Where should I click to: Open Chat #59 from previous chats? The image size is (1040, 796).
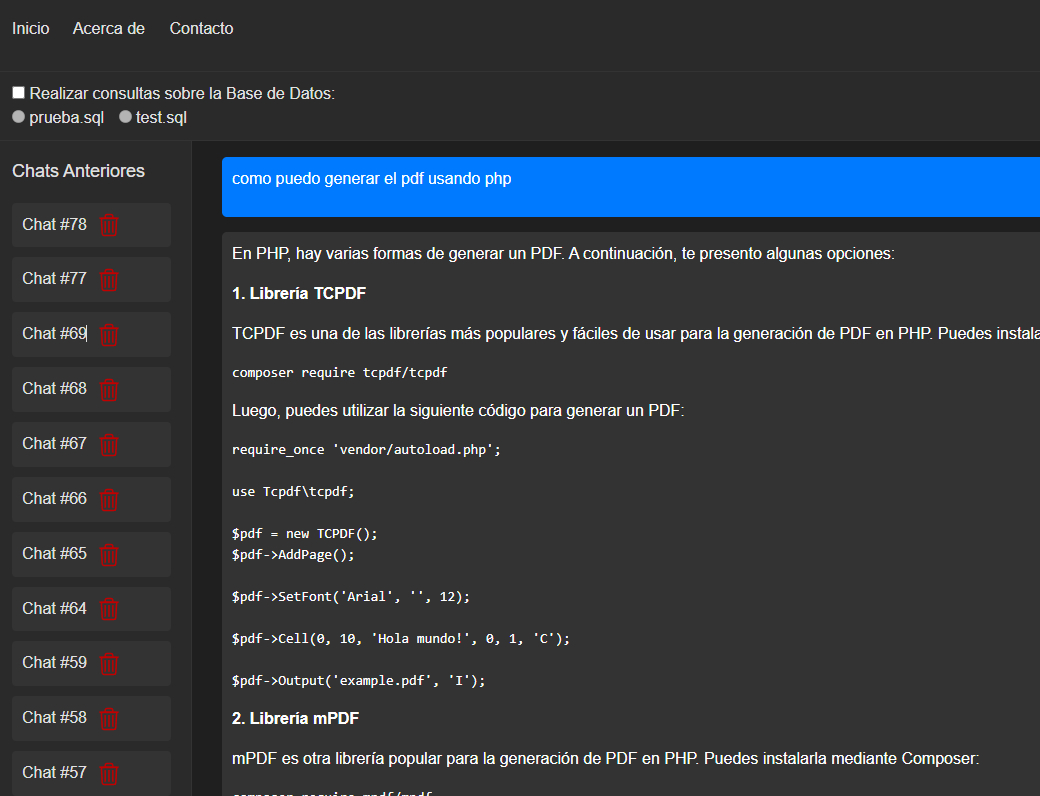[54, 663]
